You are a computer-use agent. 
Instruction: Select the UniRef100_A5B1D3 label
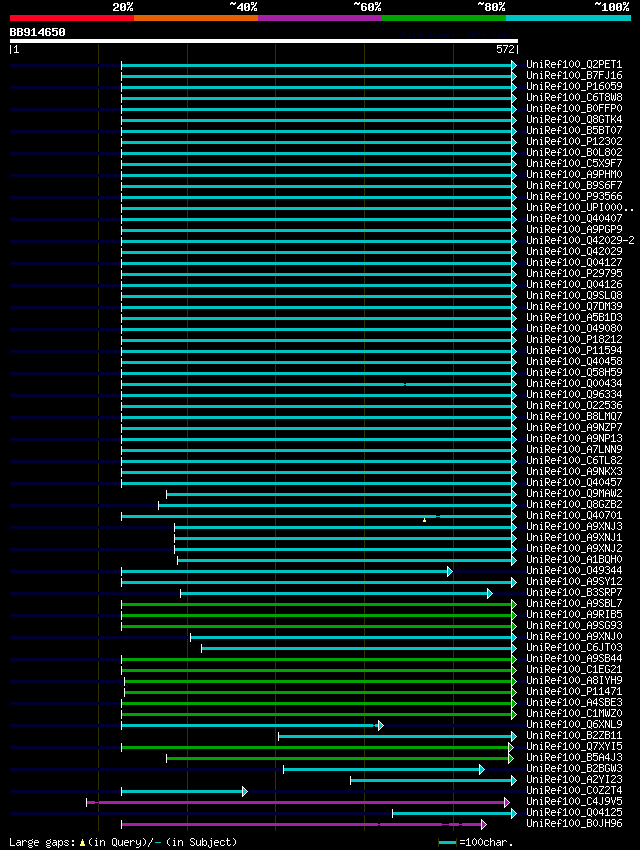[574, 317]
